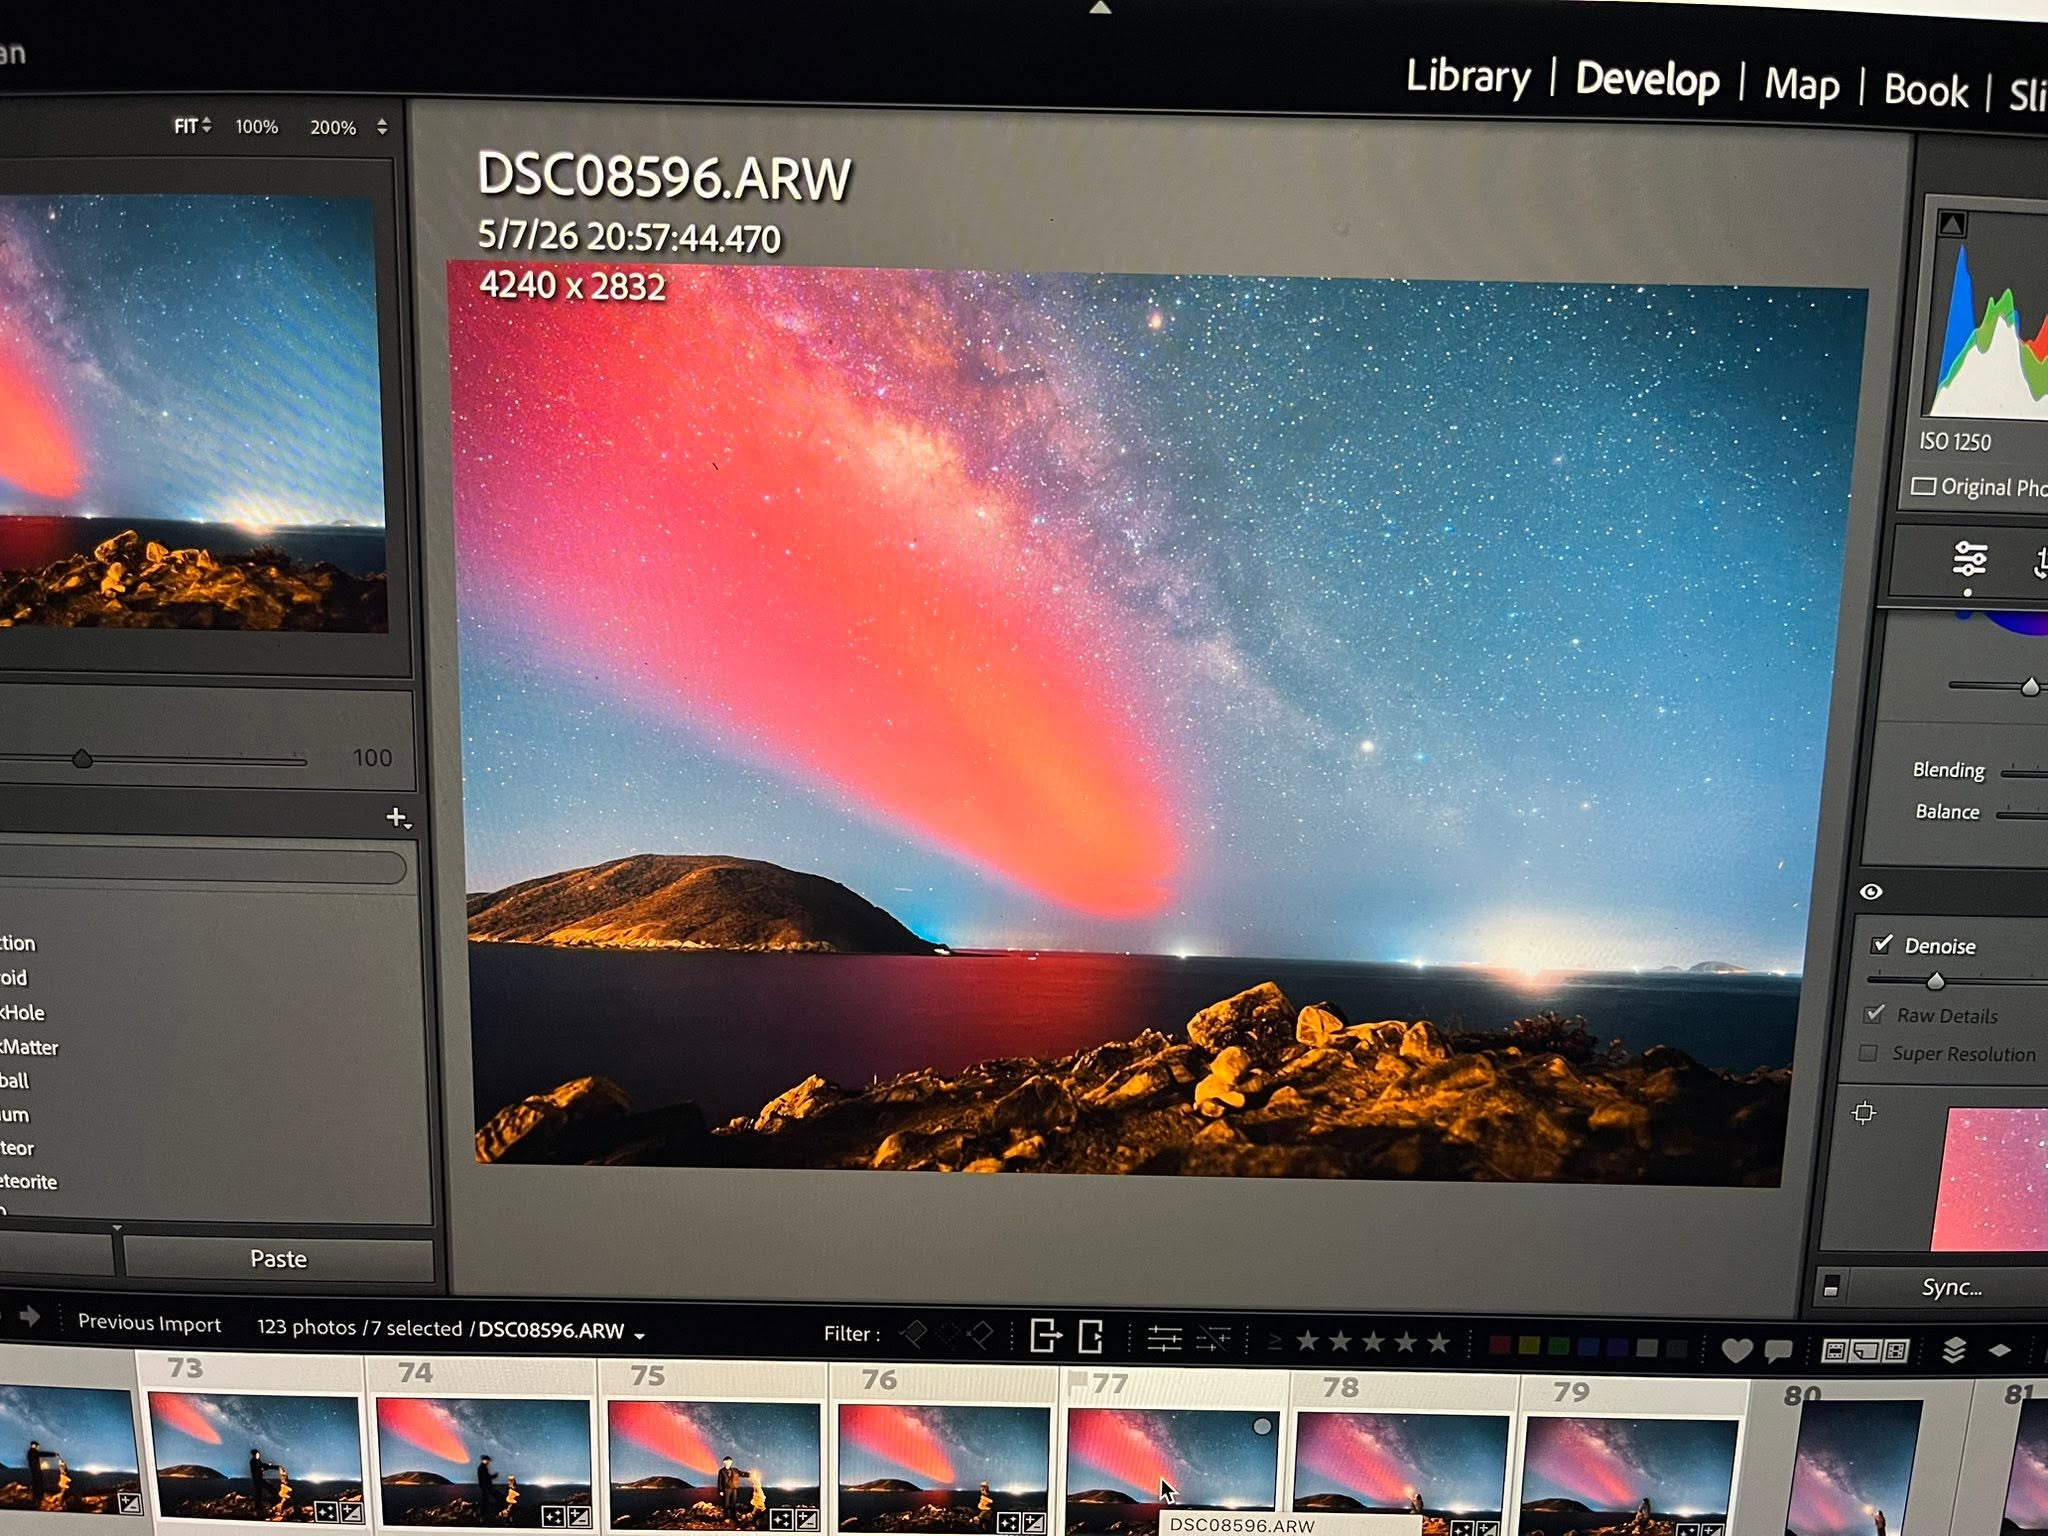Viewport: 2048px width, 1536px height.
Task: Click the Paste button
Action: (278, 1259)
